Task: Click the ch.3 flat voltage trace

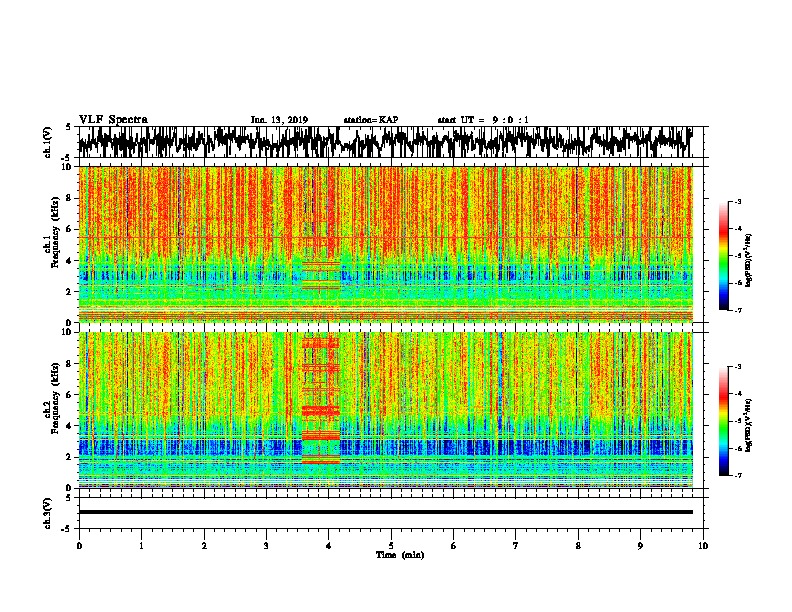Action: tap(385, 512)
